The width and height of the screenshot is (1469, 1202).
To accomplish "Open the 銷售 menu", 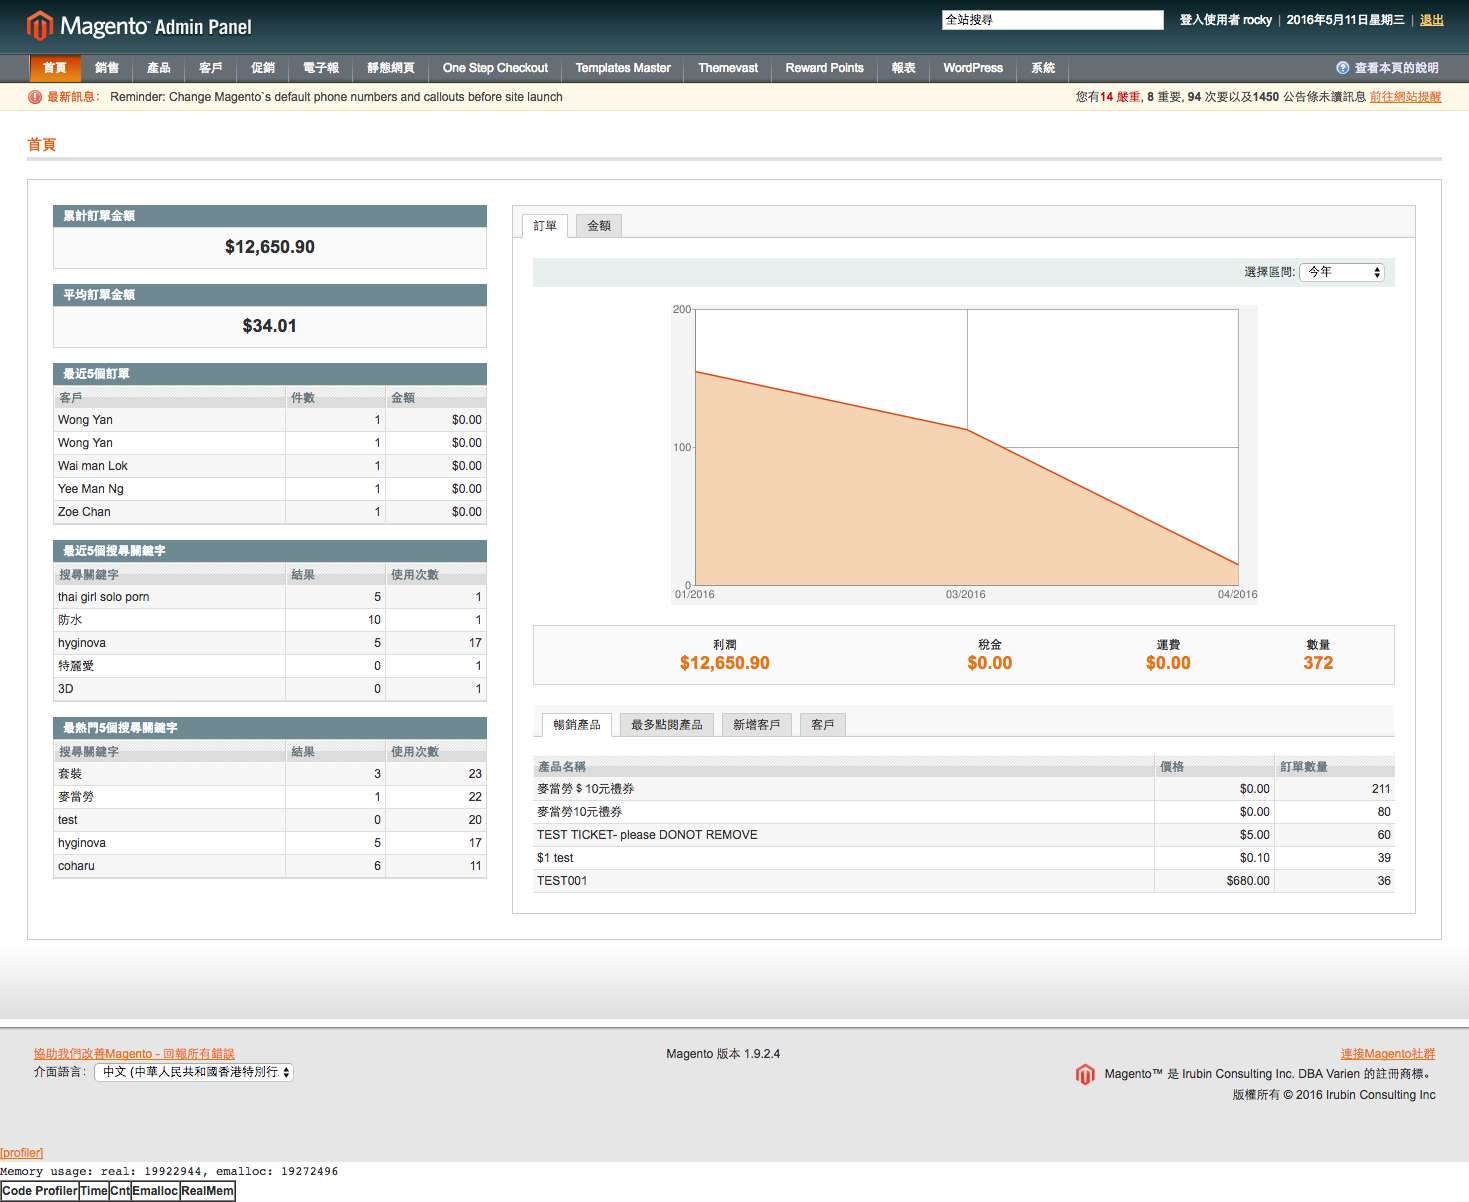I will [107, 68].
